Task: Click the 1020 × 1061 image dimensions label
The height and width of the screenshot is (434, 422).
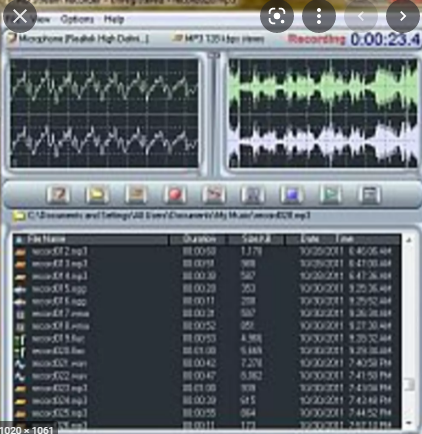Action: (27, 430)
